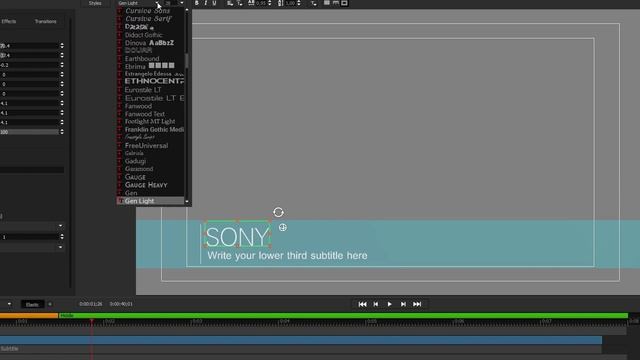Jump to the end of the clip
This screenshot has width=640, height=360.
(x=417, y=304)
